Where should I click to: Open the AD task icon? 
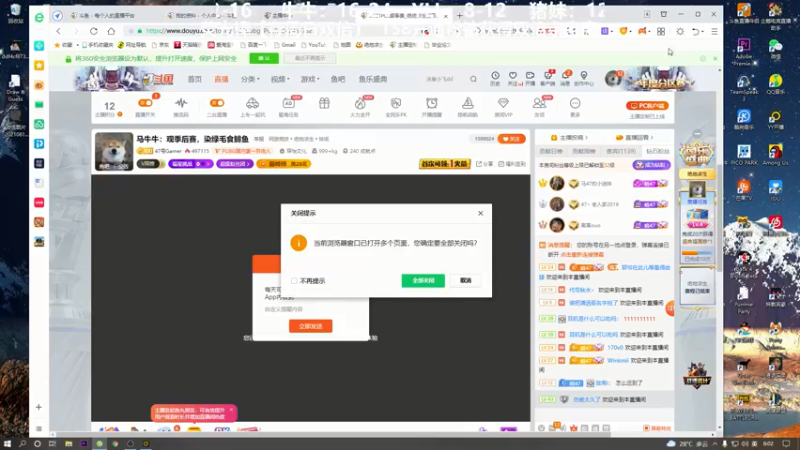coord(288,103)
